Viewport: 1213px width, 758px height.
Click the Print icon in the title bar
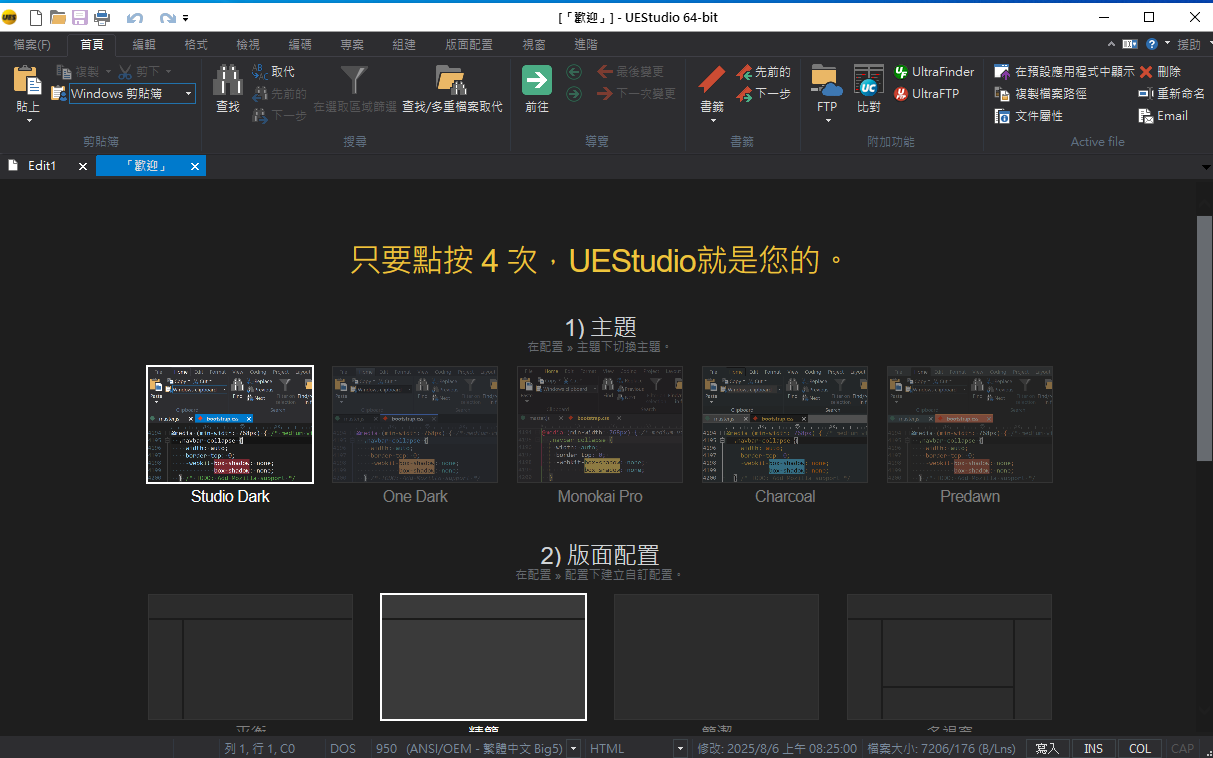102,17
